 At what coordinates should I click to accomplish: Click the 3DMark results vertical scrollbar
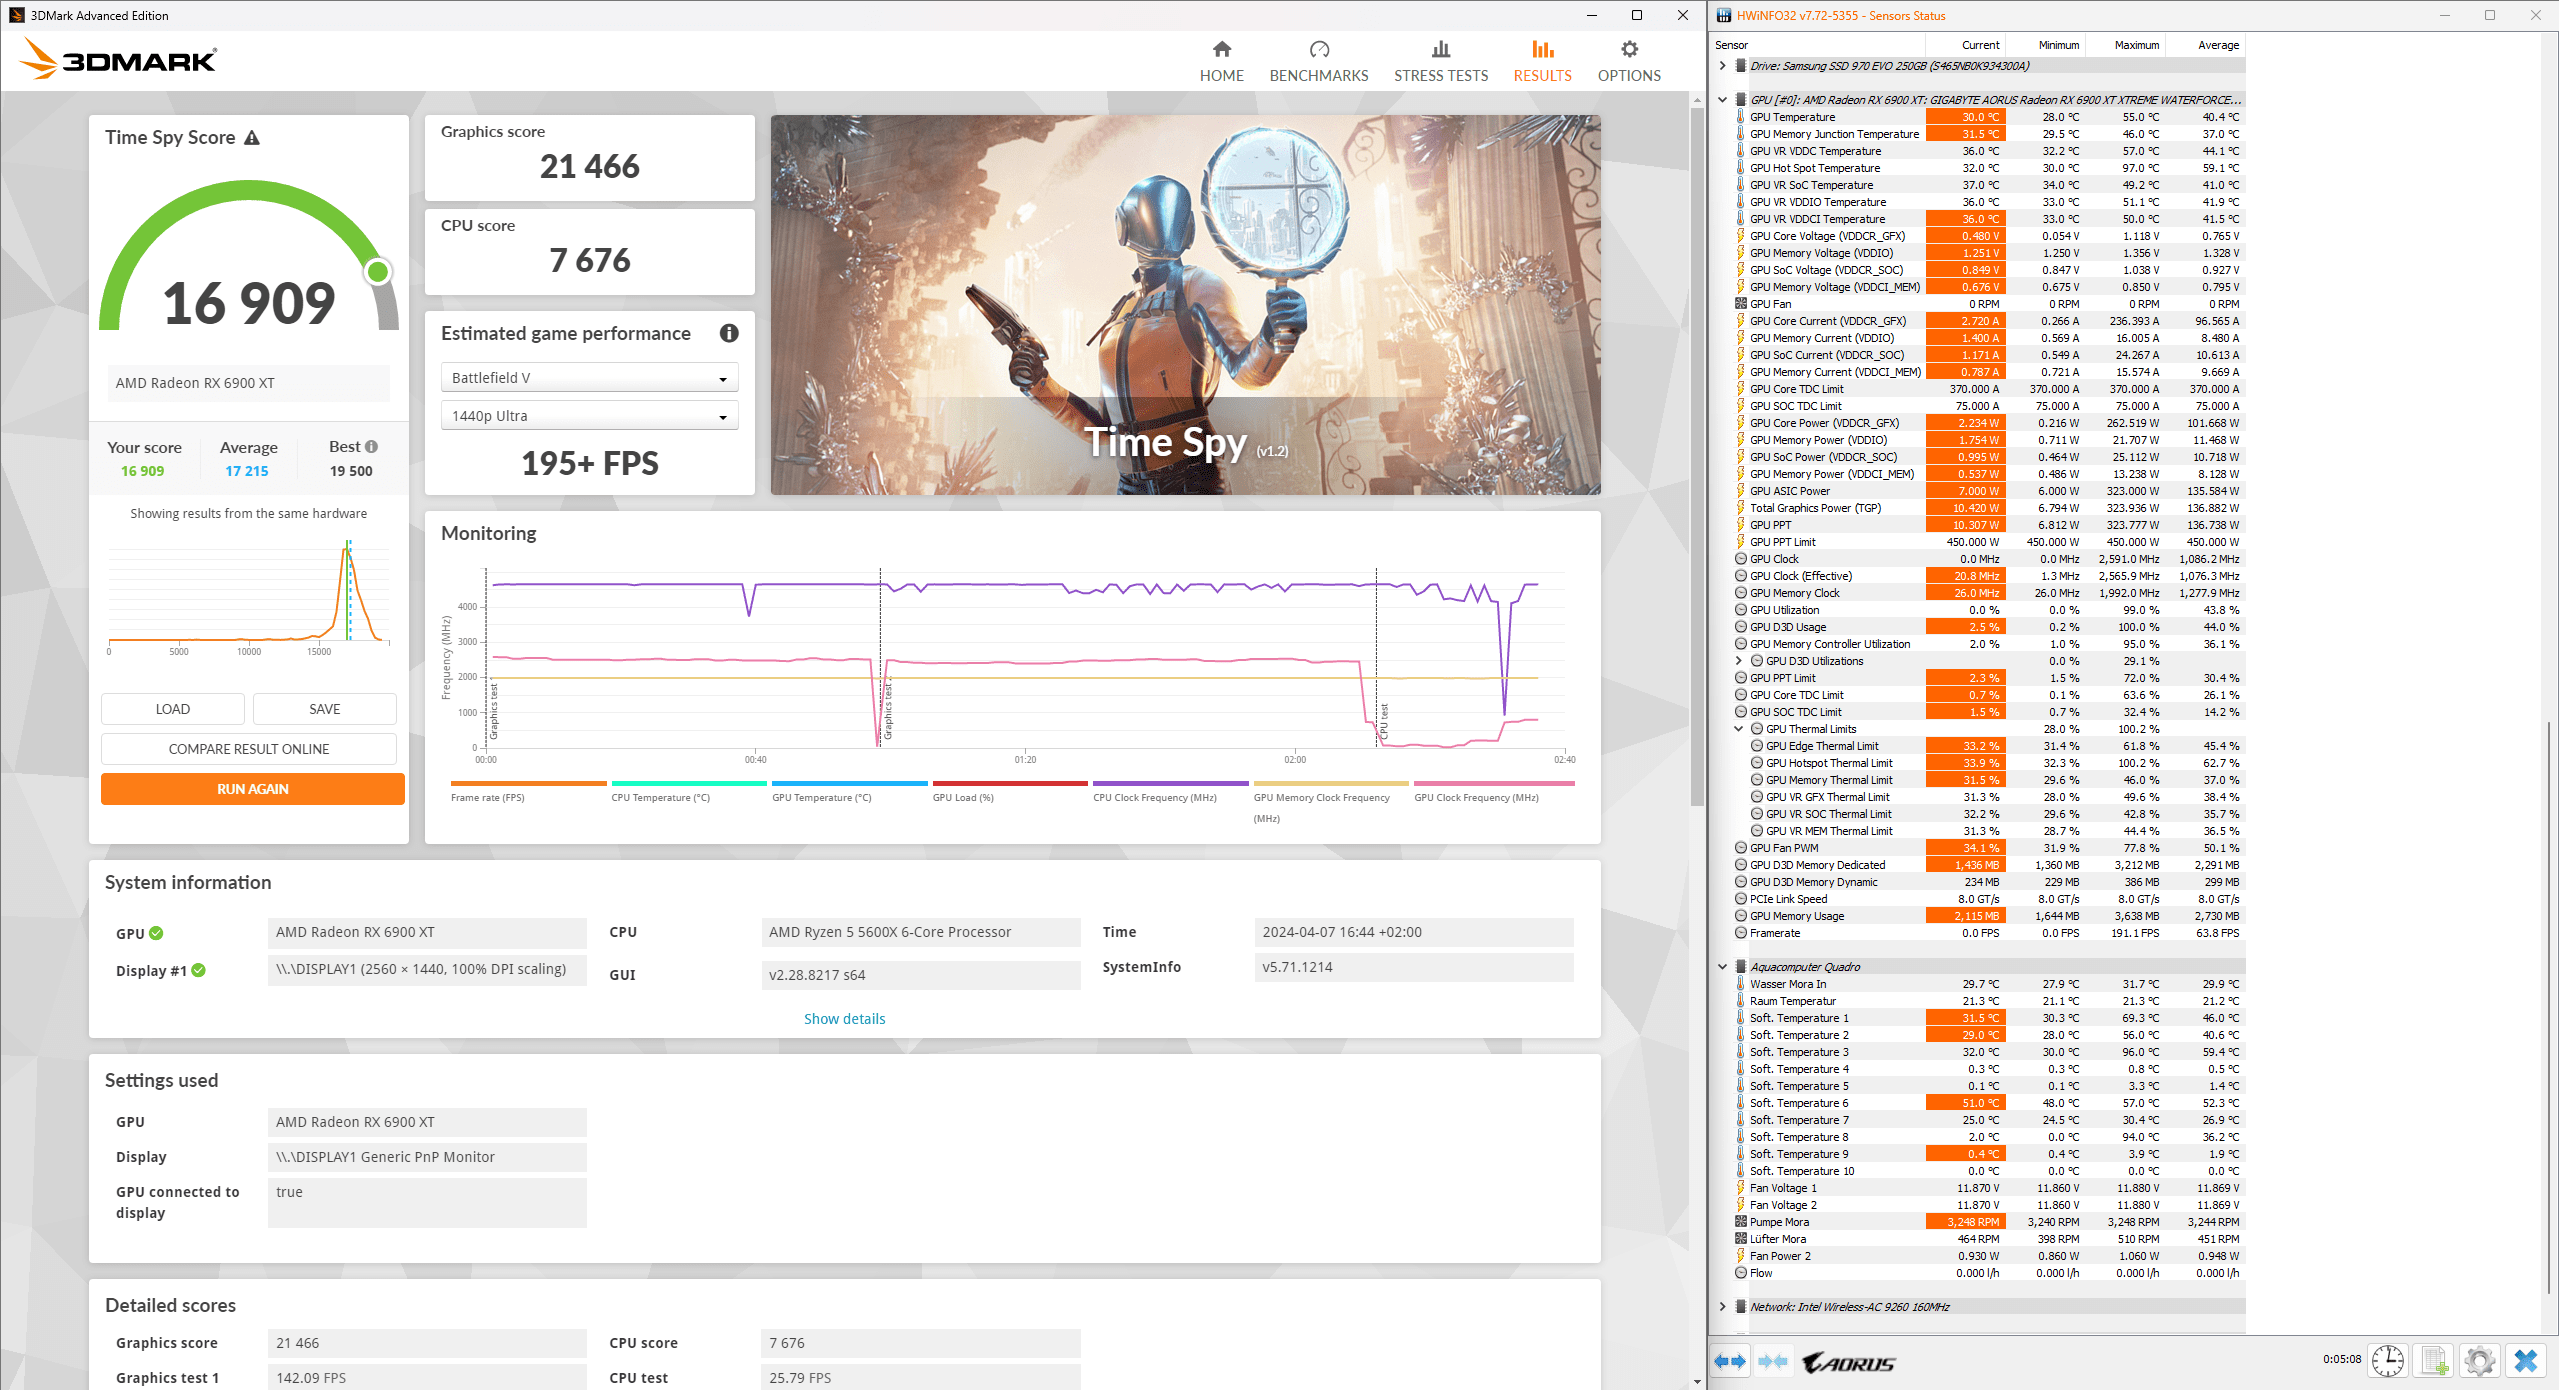coord(1696,455)
